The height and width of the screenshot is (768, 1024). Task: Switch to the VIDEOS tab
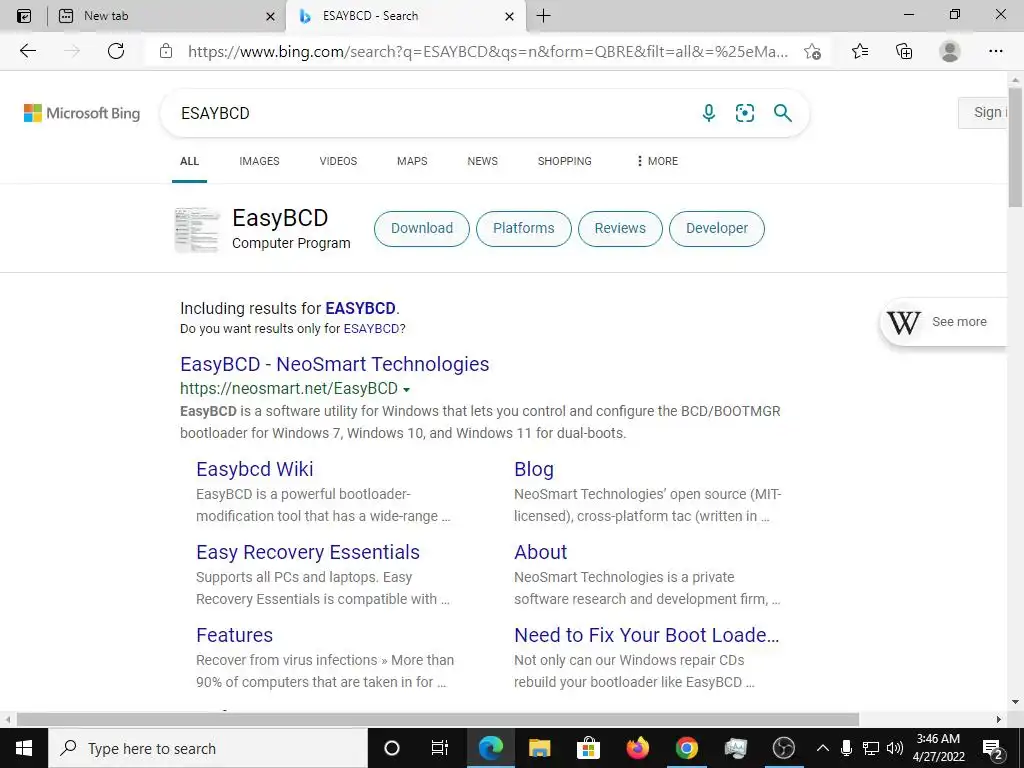[x=338, y=161]
